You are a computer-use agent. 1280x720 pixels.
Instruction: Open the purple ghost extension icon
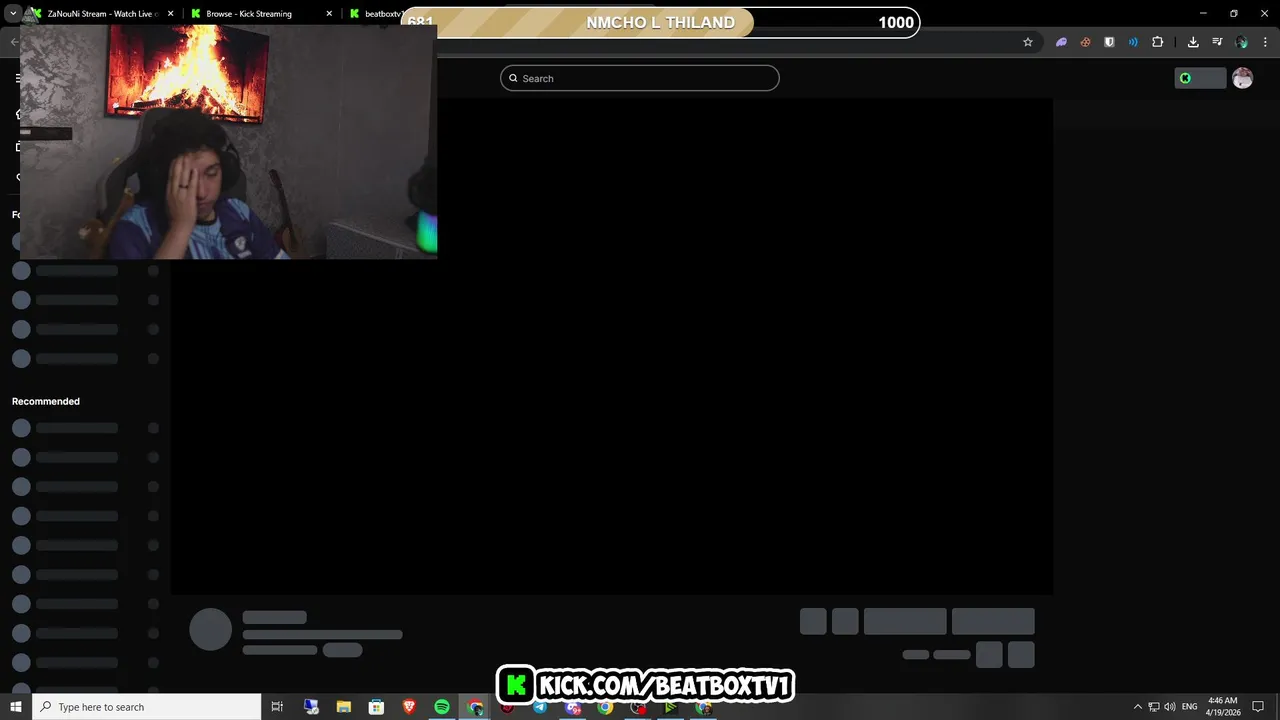(1061, 42)
